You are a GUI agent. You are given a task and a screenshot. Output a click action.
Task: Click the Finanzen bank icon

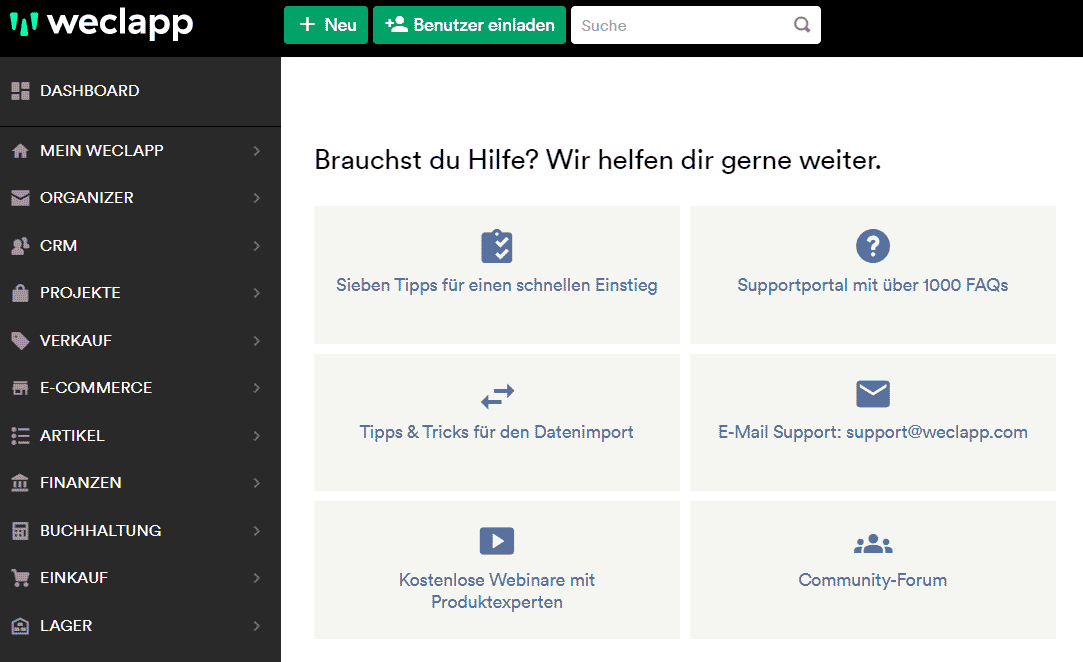pos(21,482)
